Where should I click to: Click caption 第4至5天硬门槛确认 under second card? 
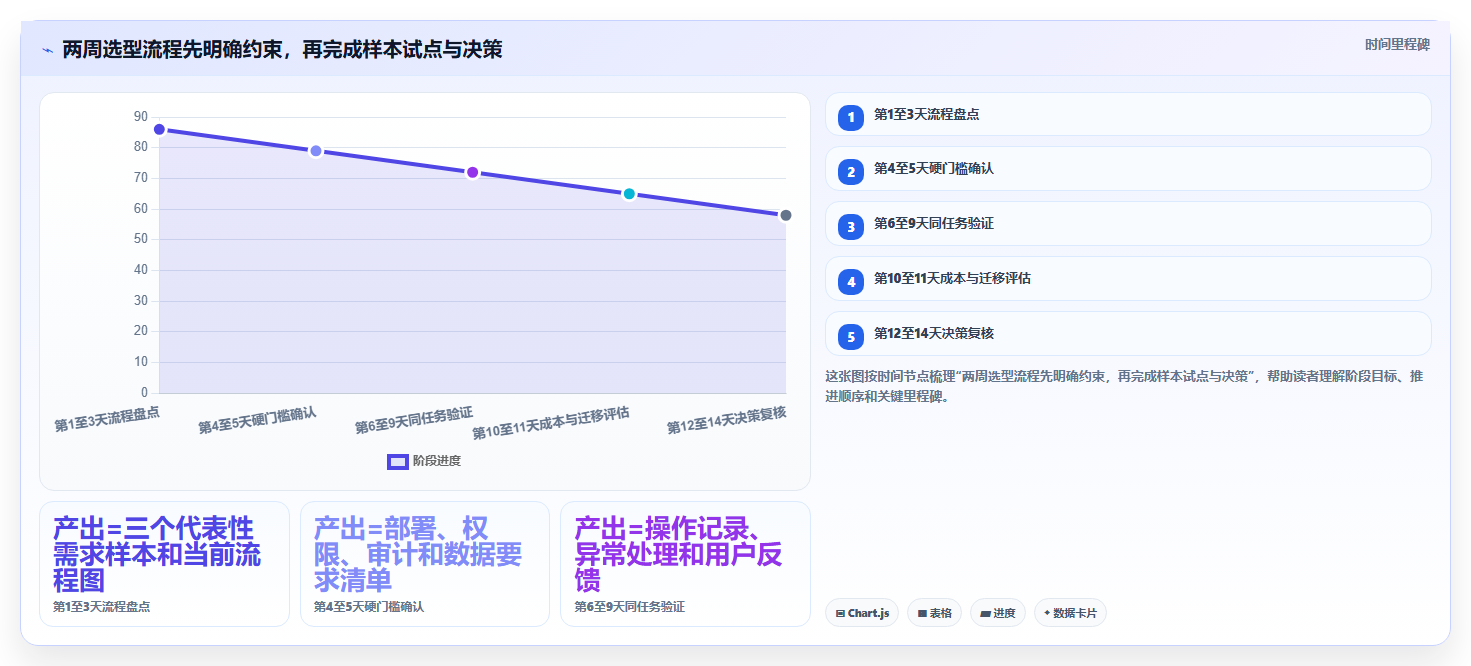pyautogui.click(x=369, y=607)
